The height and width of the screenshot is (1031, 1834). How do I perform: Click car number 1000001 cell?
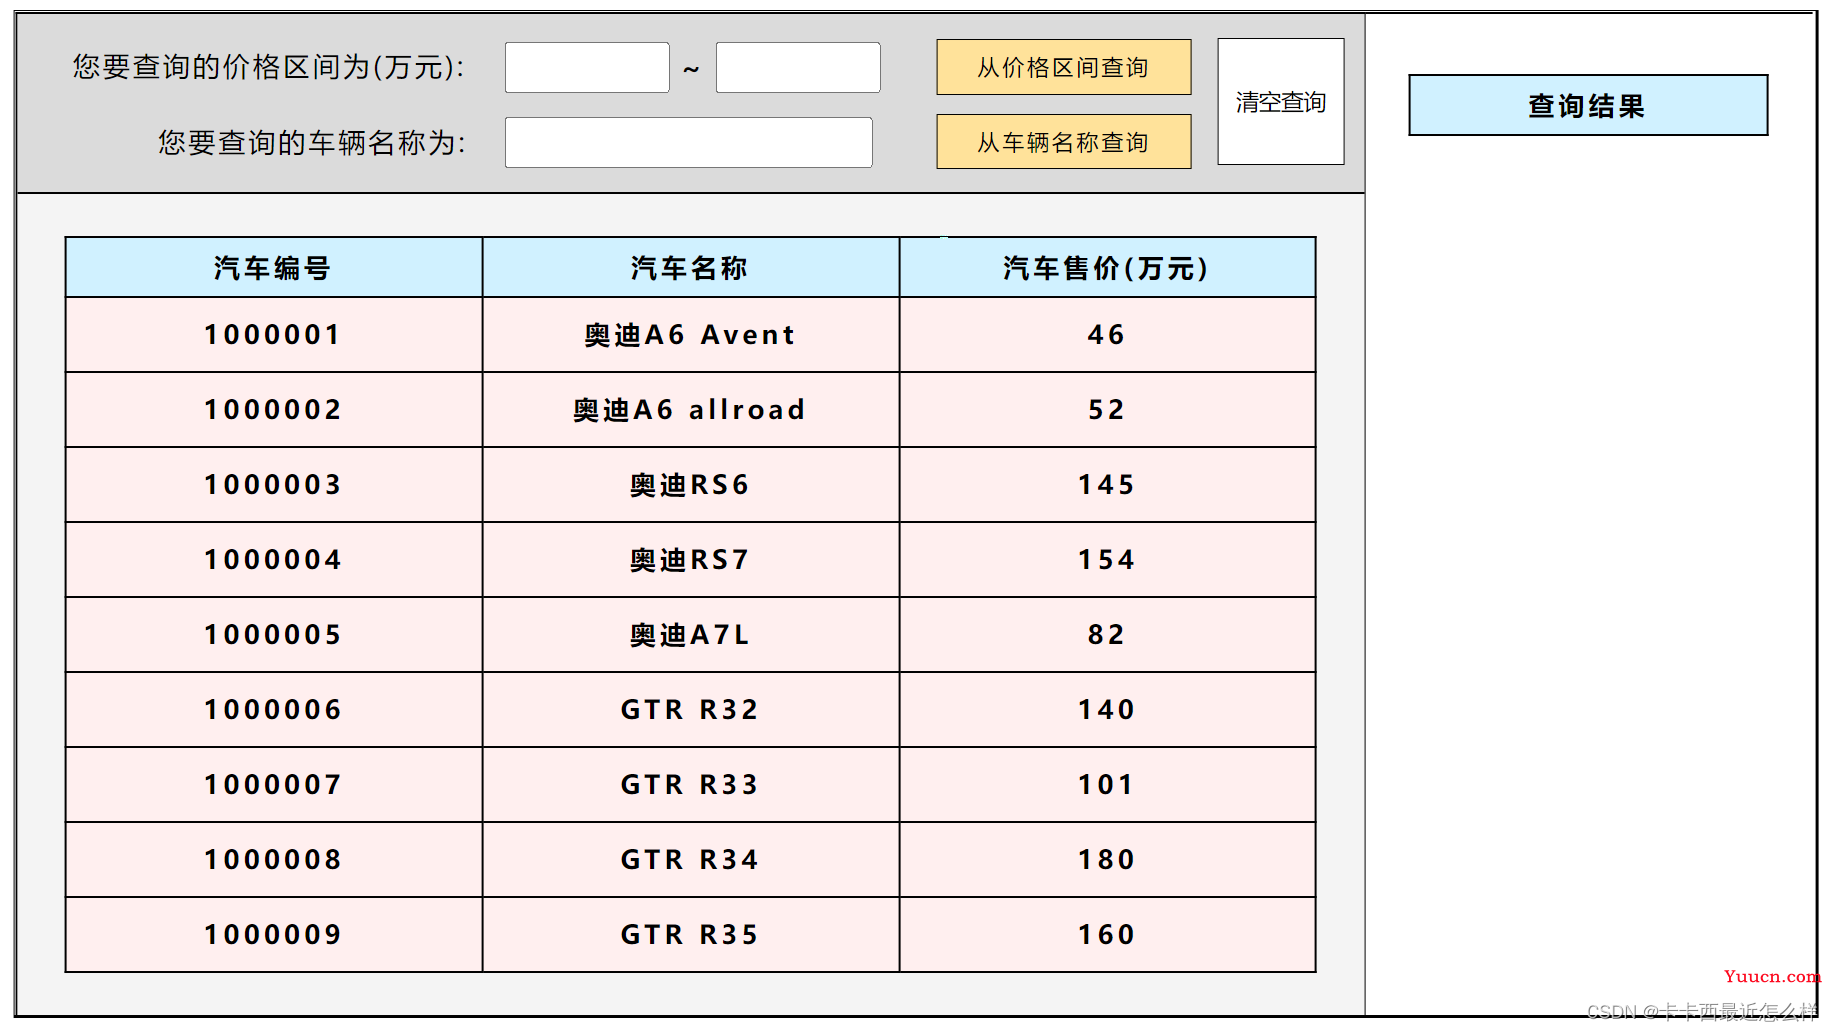274,335
